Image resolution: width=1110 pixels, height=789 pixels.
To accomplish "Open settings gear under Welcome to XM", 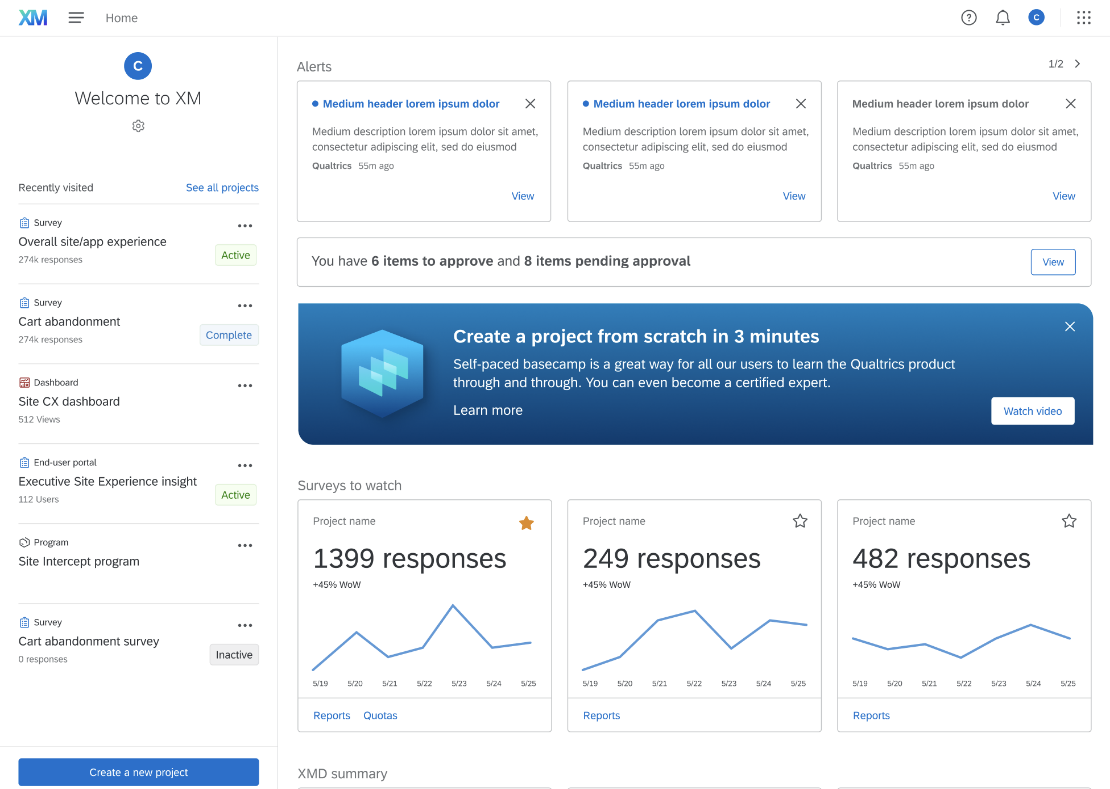I will [x=138, y=126].
